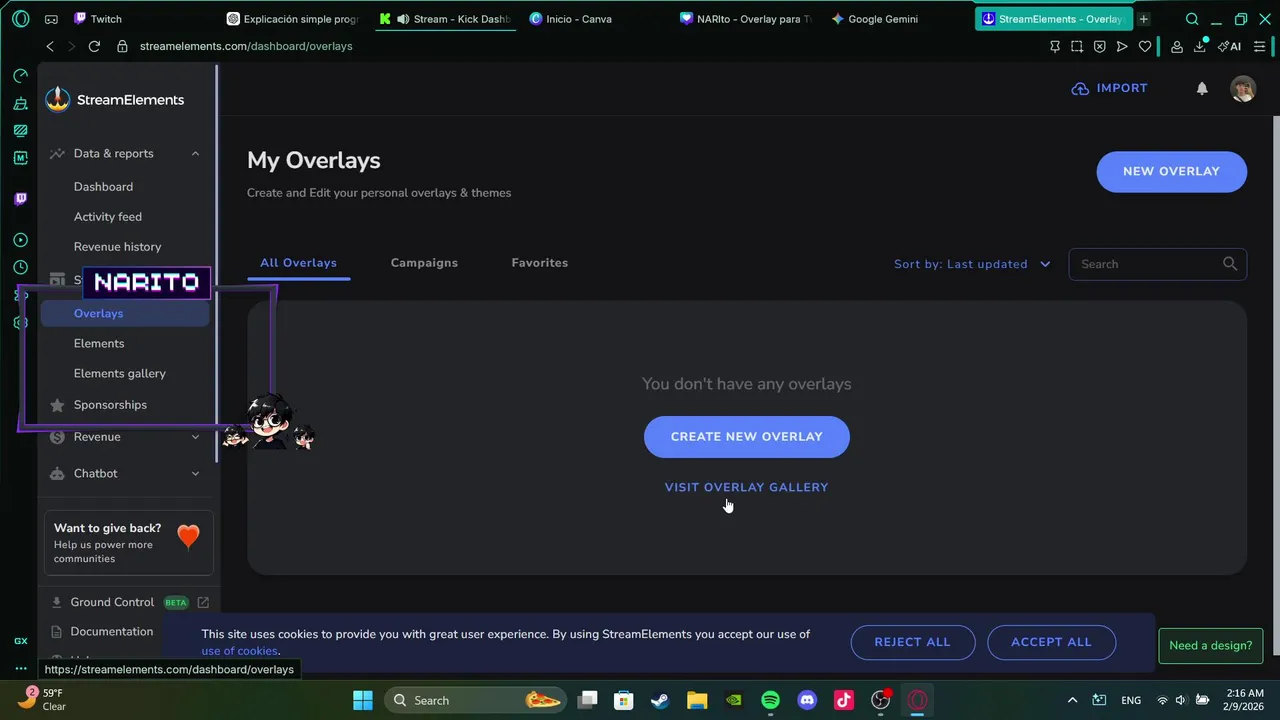The image size is (1280, 720).
Task: Open the history clock icon in Opera sidebar
Action: [x=21, y=267]
